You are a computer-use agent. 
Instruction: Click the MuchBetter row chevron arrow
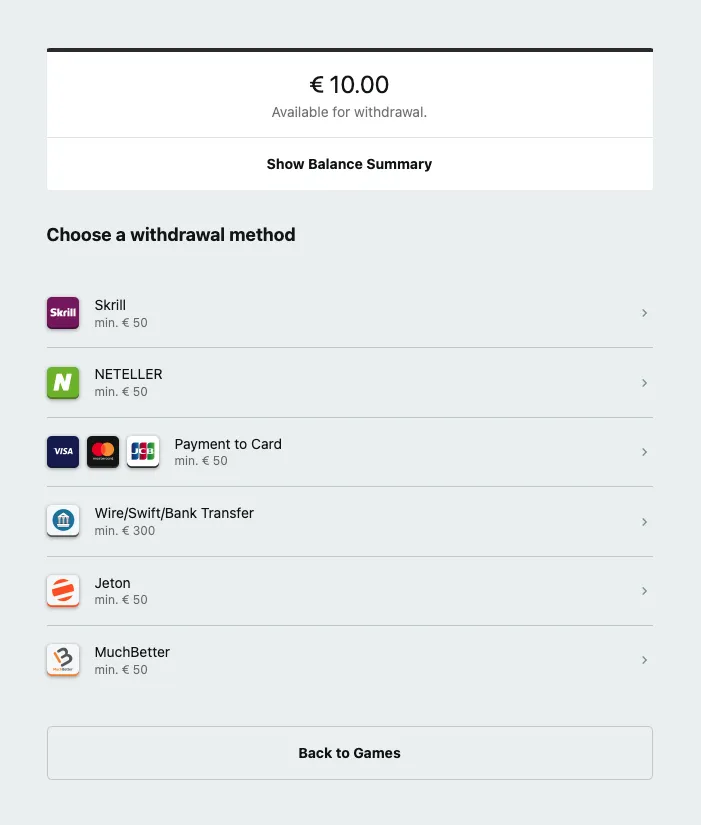644,660
